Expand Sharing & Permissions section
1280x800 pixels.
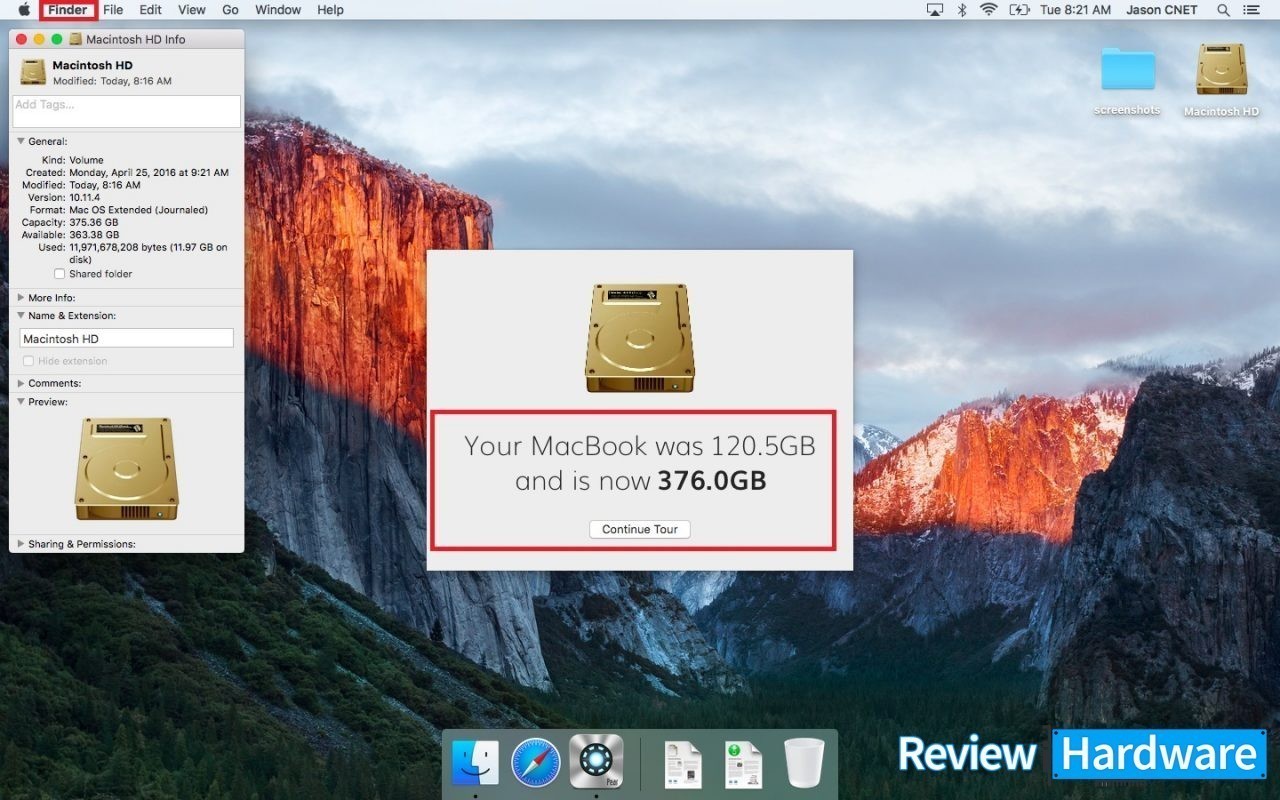[x=21, y=544]
